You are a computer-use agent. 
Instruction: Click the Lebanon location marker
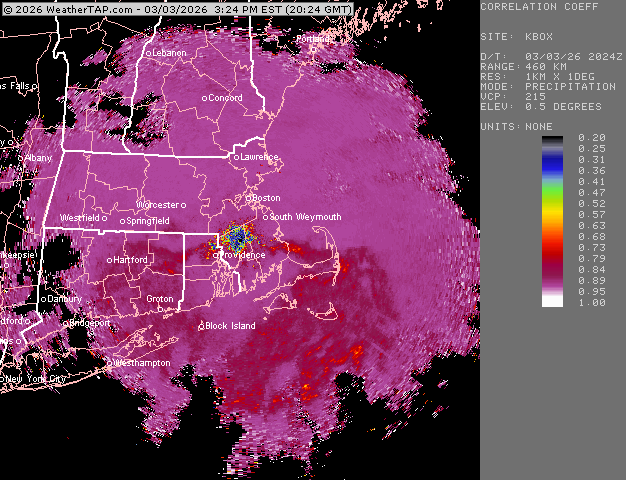point(149,52)
